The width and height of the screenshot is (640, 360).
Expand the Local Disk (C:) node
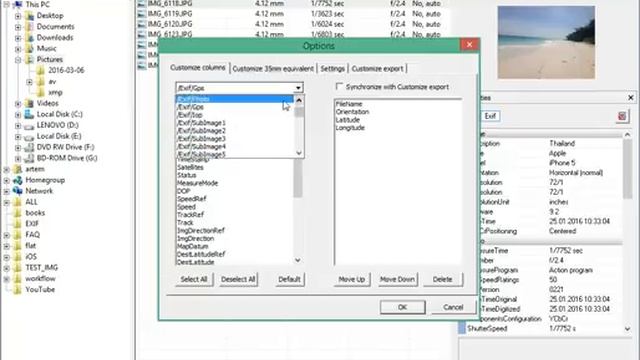point(18,115)
